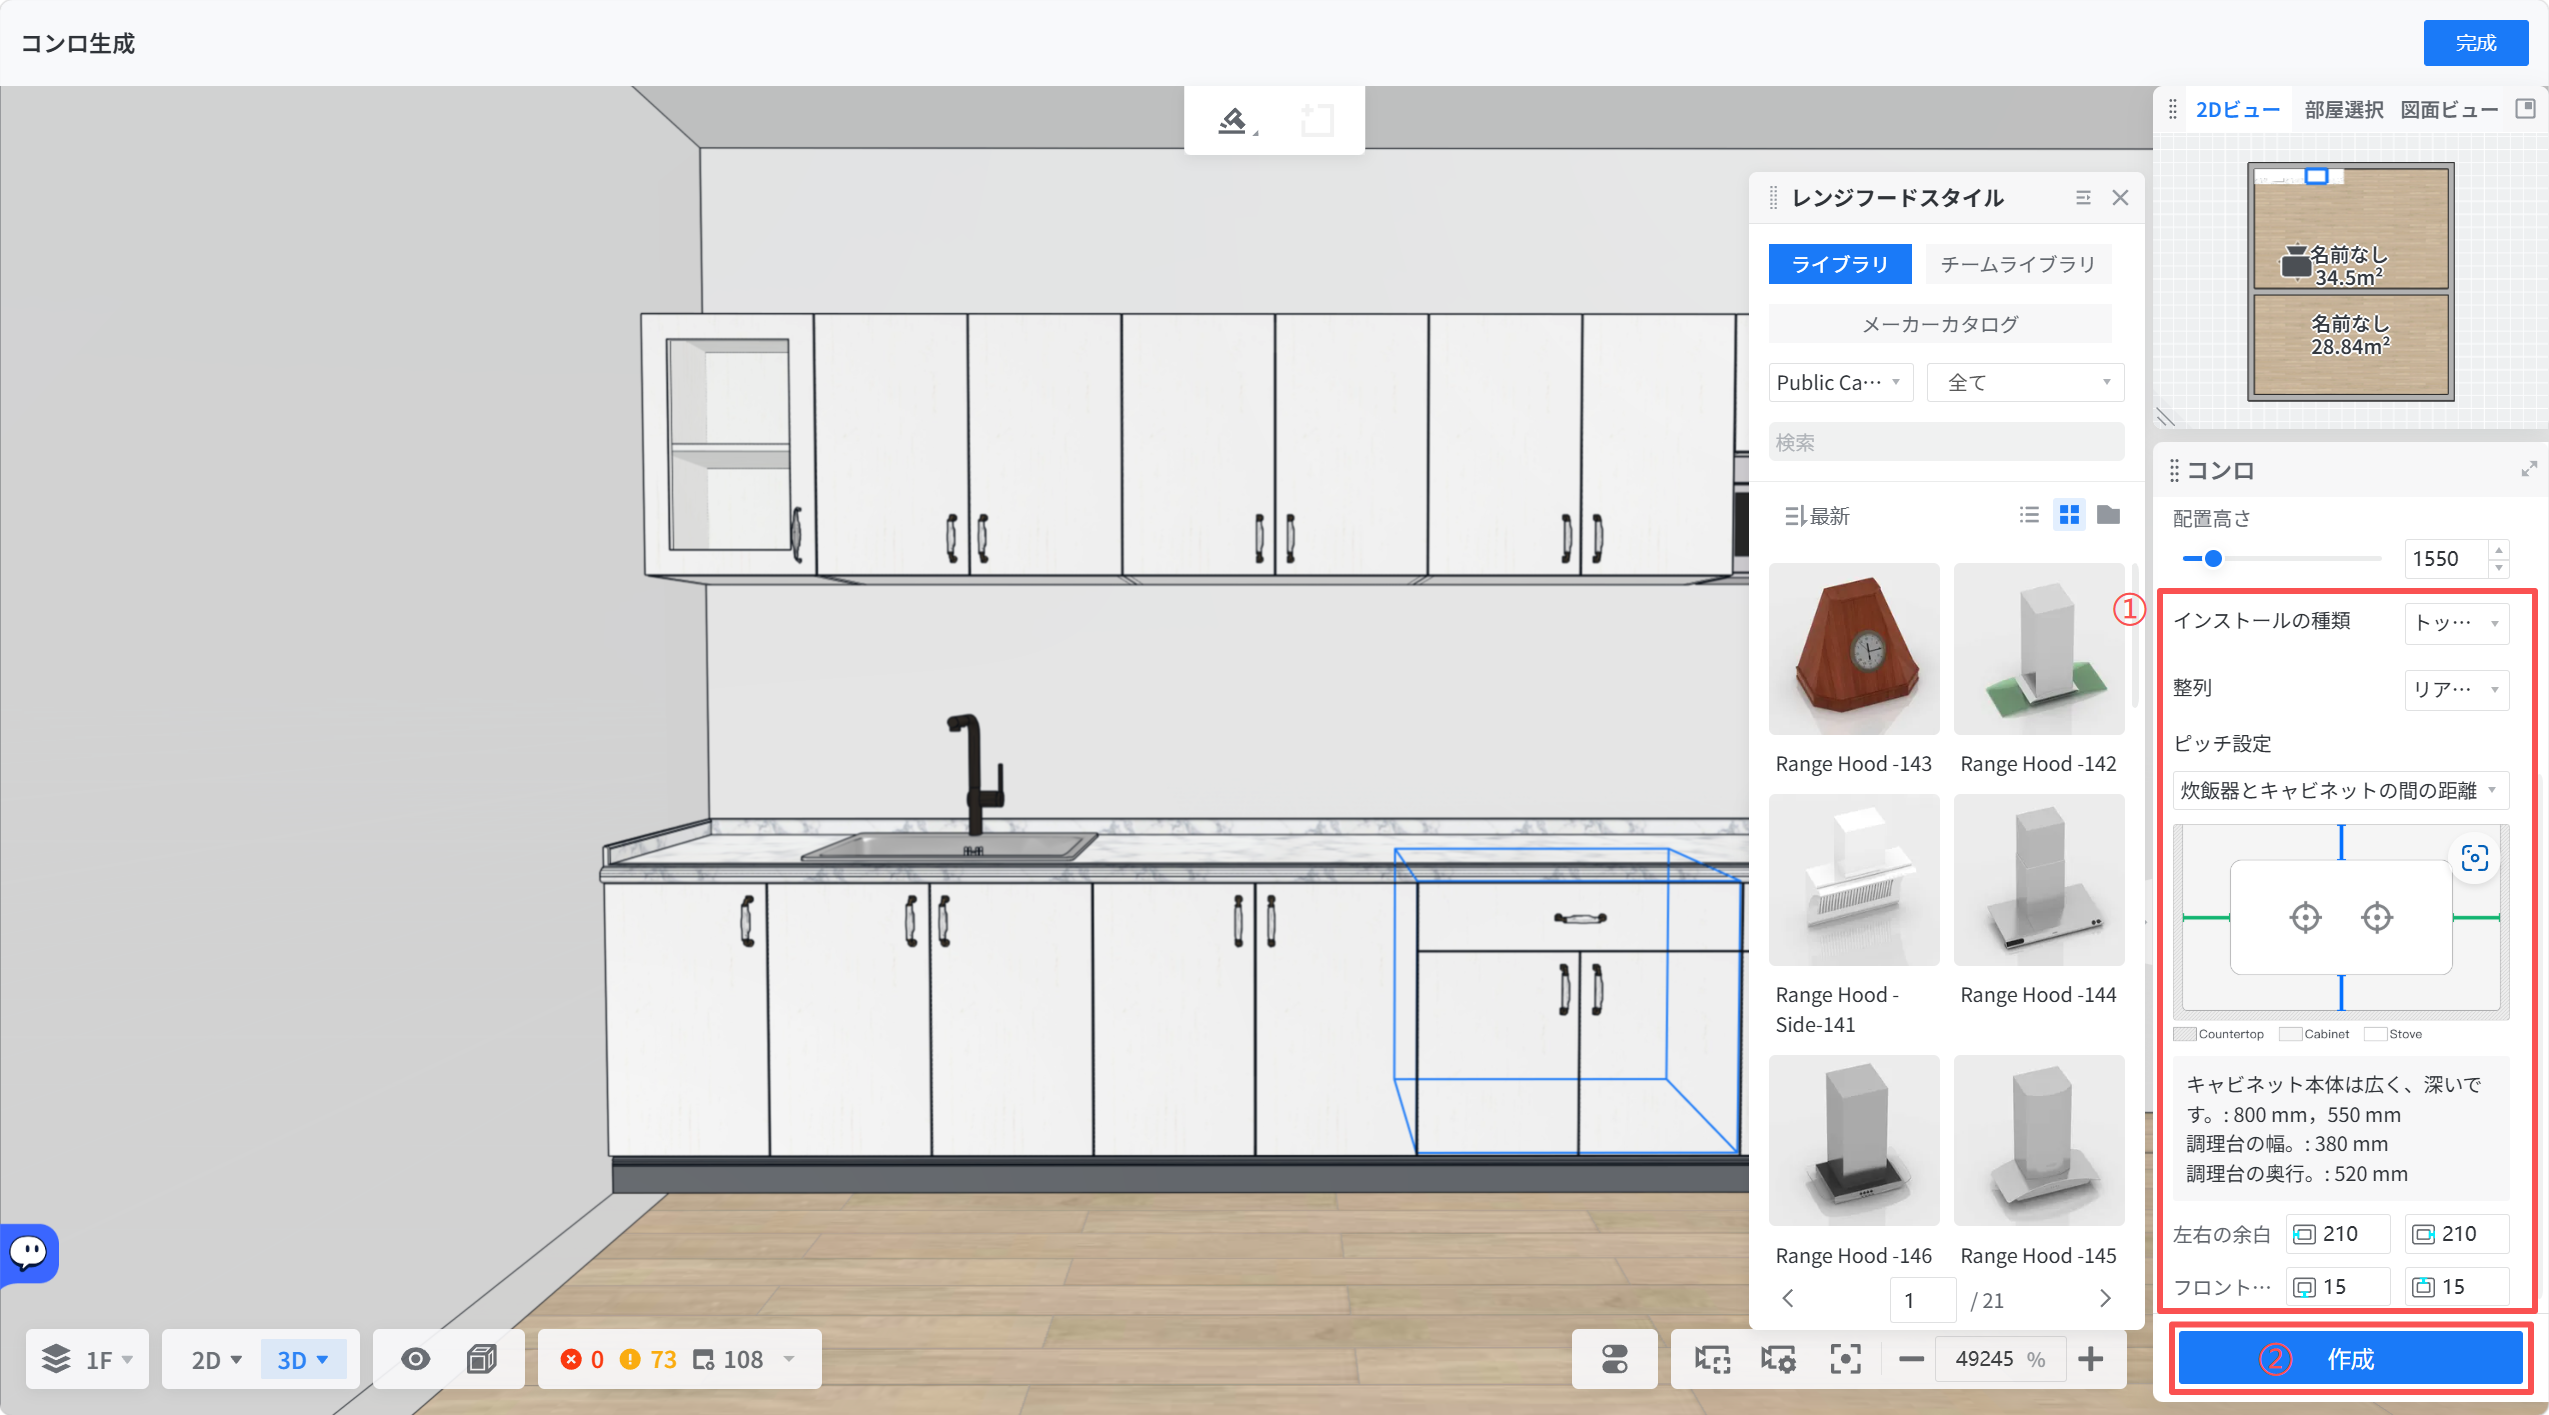Toggle visibility eye icon in bottom bar
The width and height of the screenshot is (2549, 1415).
pyautogui.click(x=416, y=1358)
